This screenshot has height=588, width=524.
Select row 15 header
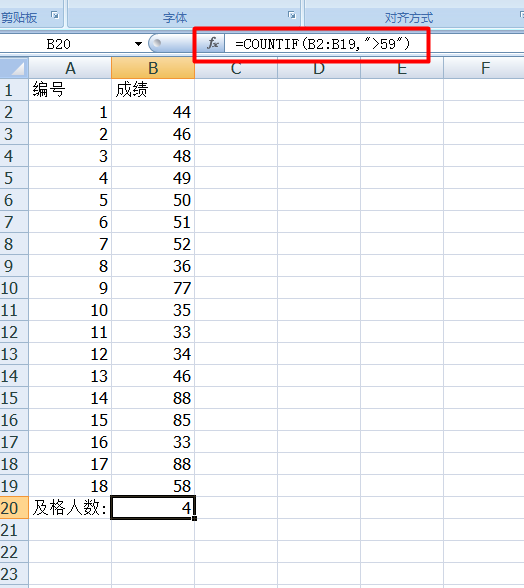[x=14, y=398]
